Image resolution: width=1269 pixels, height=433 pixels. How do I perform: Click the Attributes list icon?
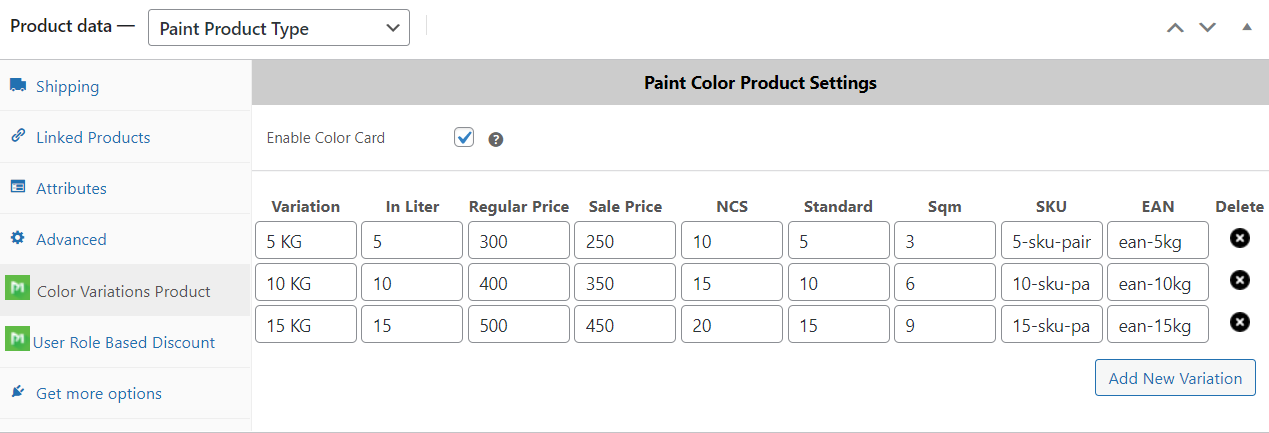(x=18, y=187)
